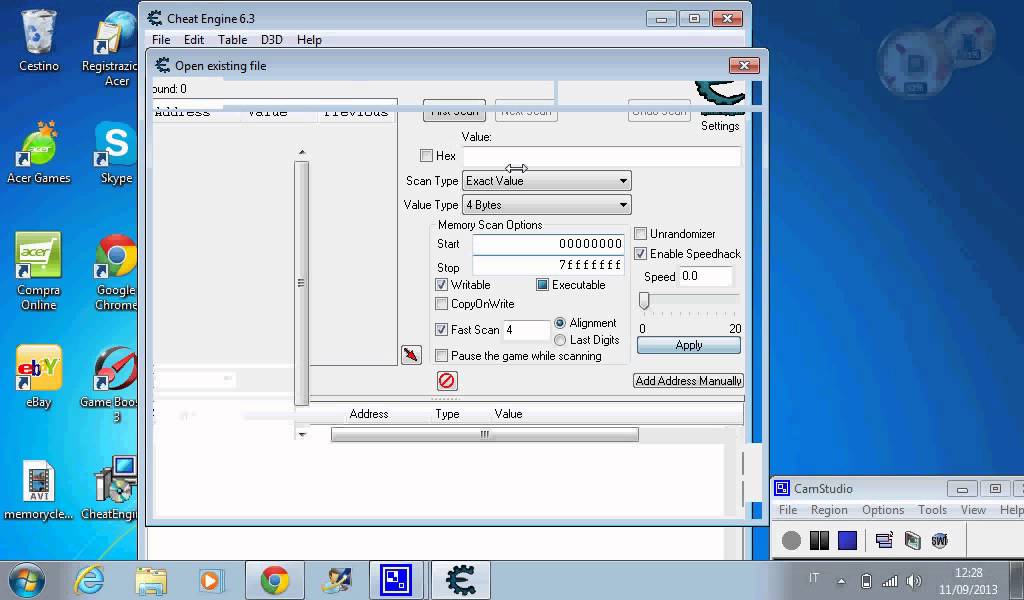Click the CamStudio stop button
1024x600 pixels.
[847, 541]
